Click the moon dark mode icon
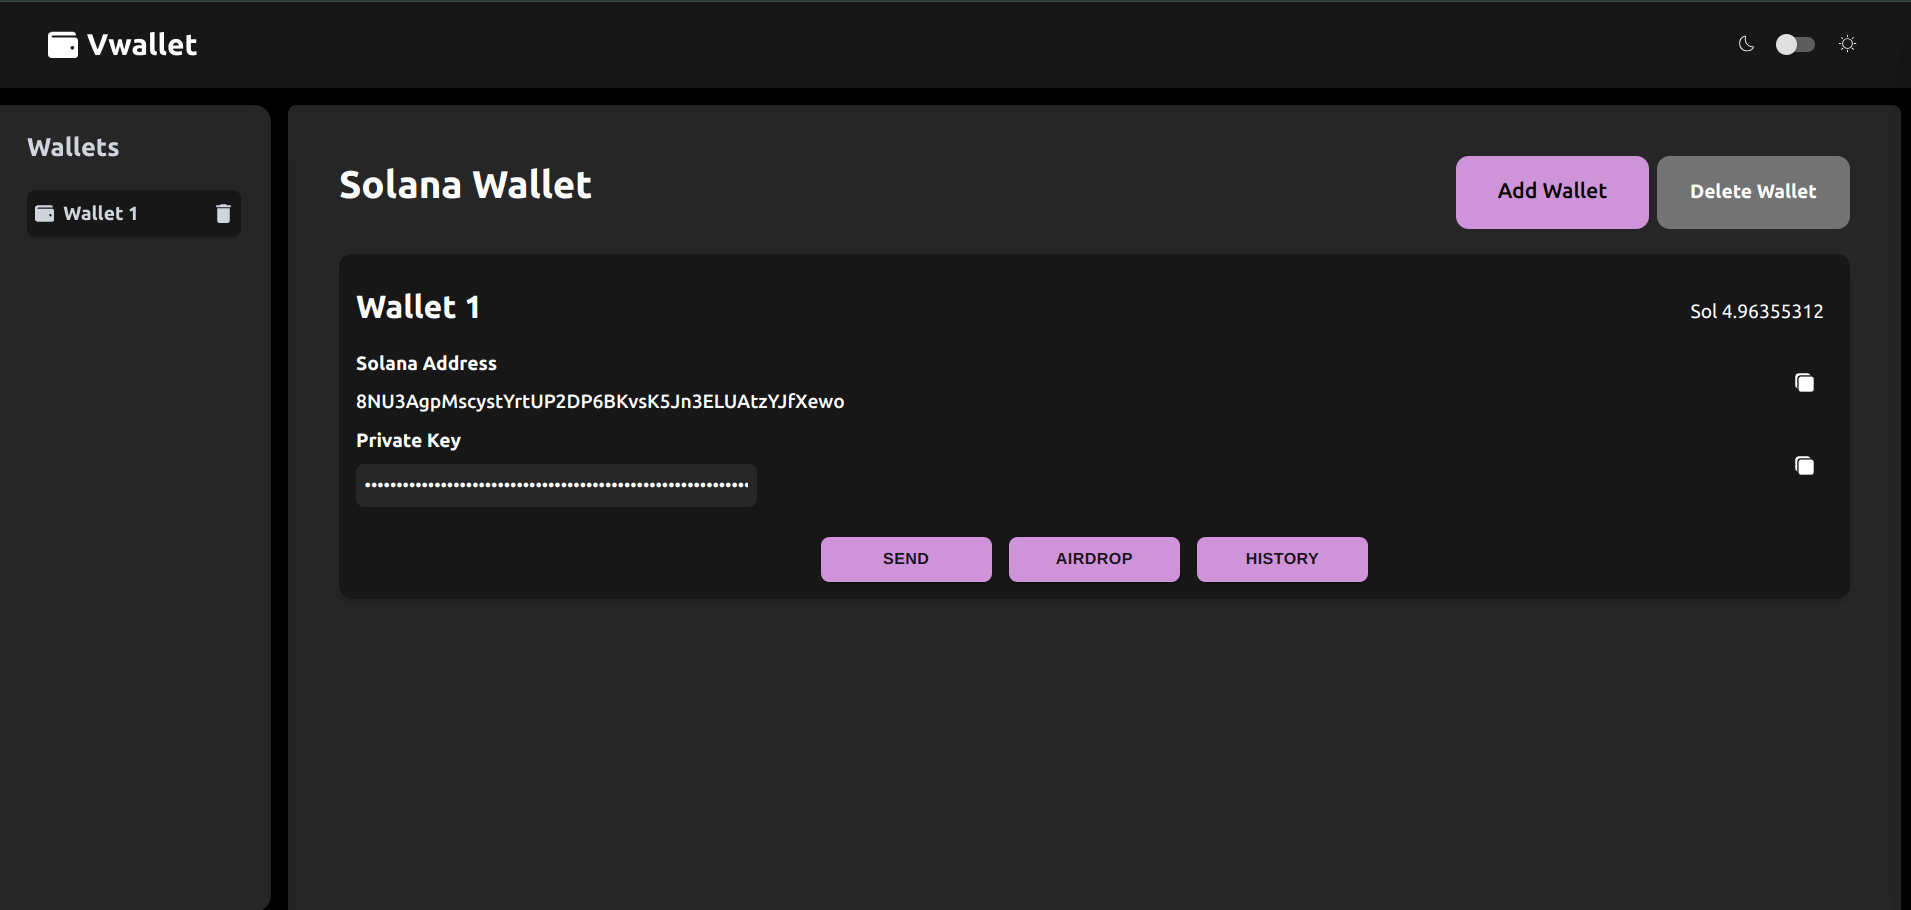Screen dimensions: 1911x910 [x=1746, y=44]
